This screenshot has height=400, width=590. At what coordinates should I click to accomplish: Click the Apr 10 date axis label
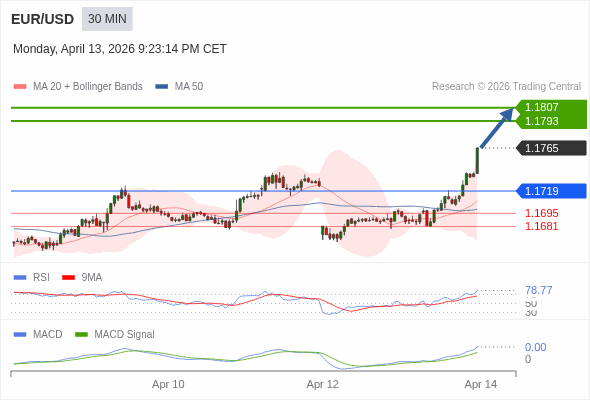(168, 384)
